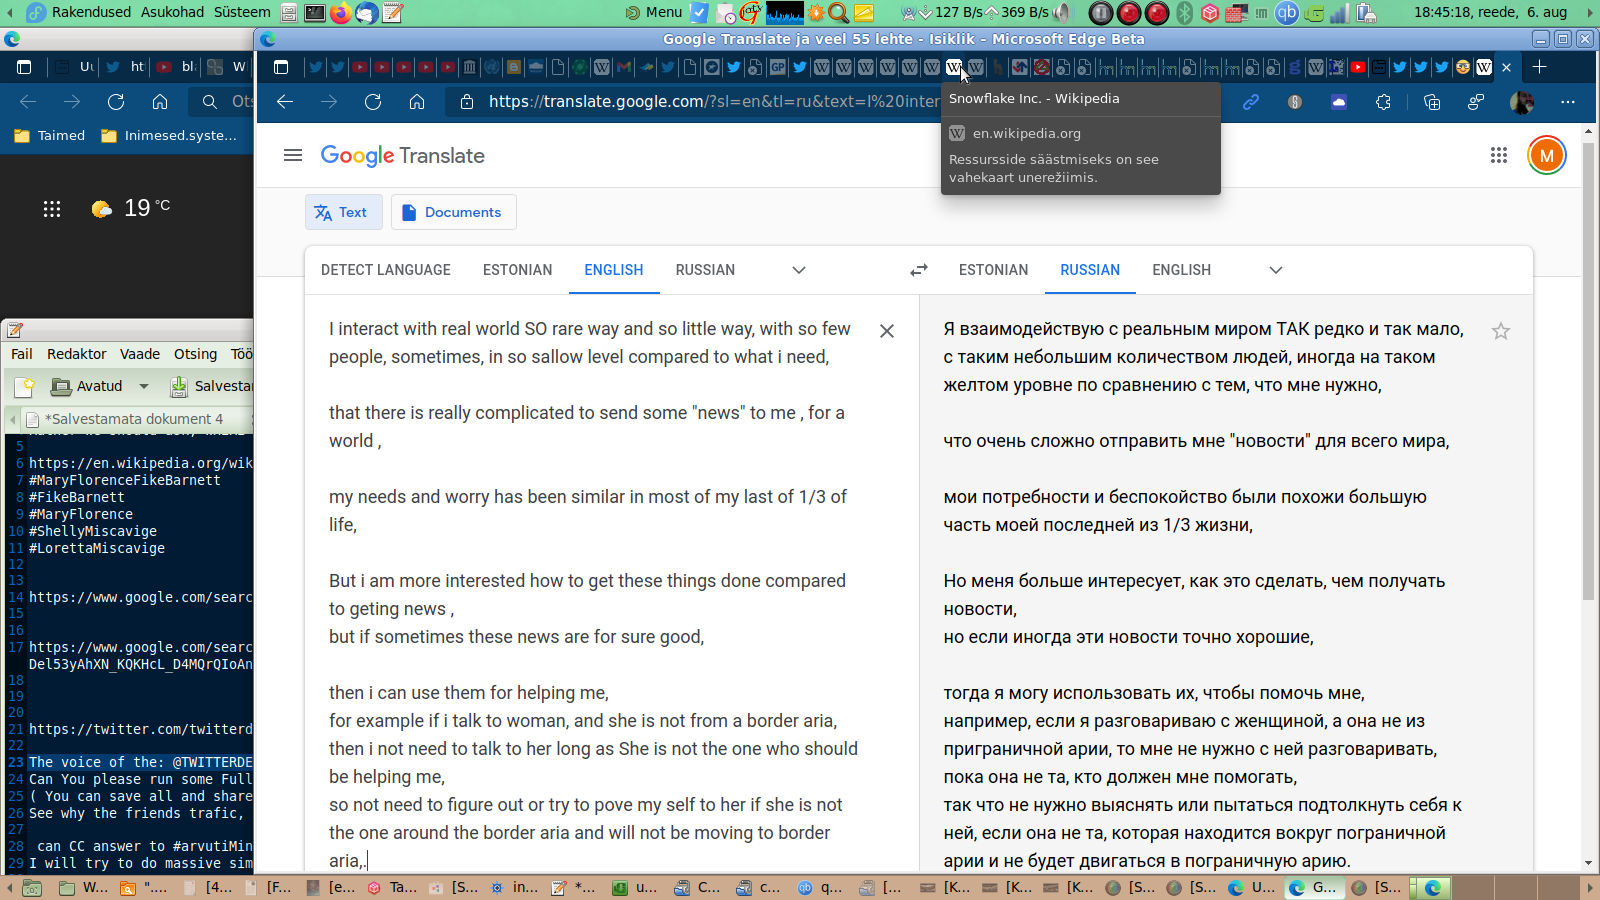This screenshot has width=1600, height=900.
Task: Open the Otsing menu in text editor
Action: [x=195, y=354]
